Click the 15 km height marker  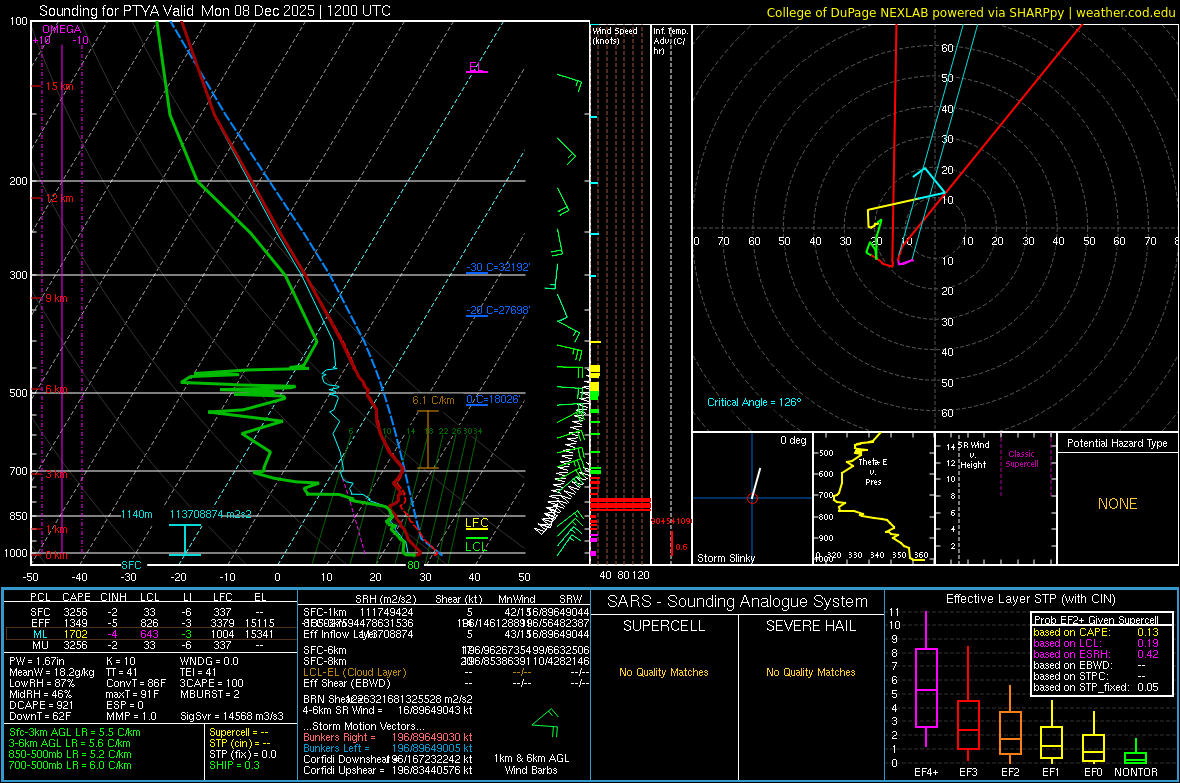click(x=59, y=87)
